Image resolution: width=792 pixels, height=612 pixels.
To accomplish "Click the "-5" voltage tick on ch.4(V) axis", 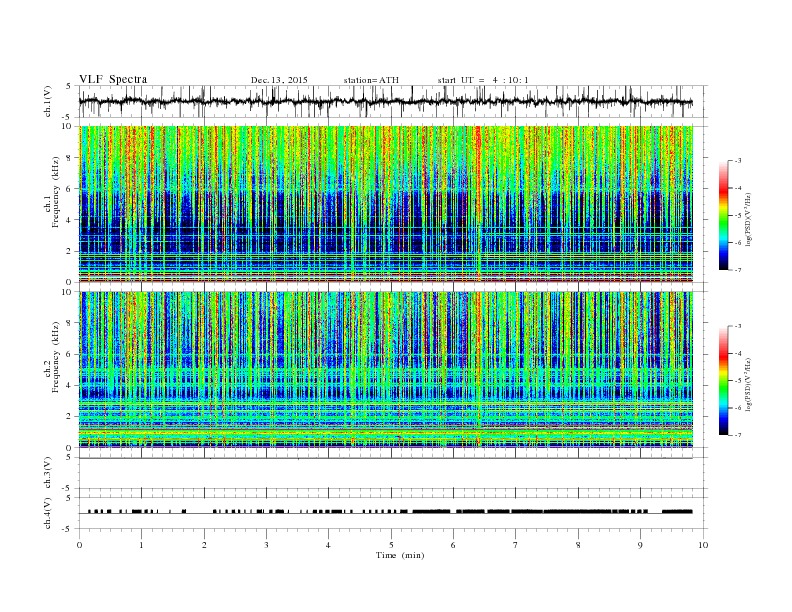I will [x=67, y=529].
